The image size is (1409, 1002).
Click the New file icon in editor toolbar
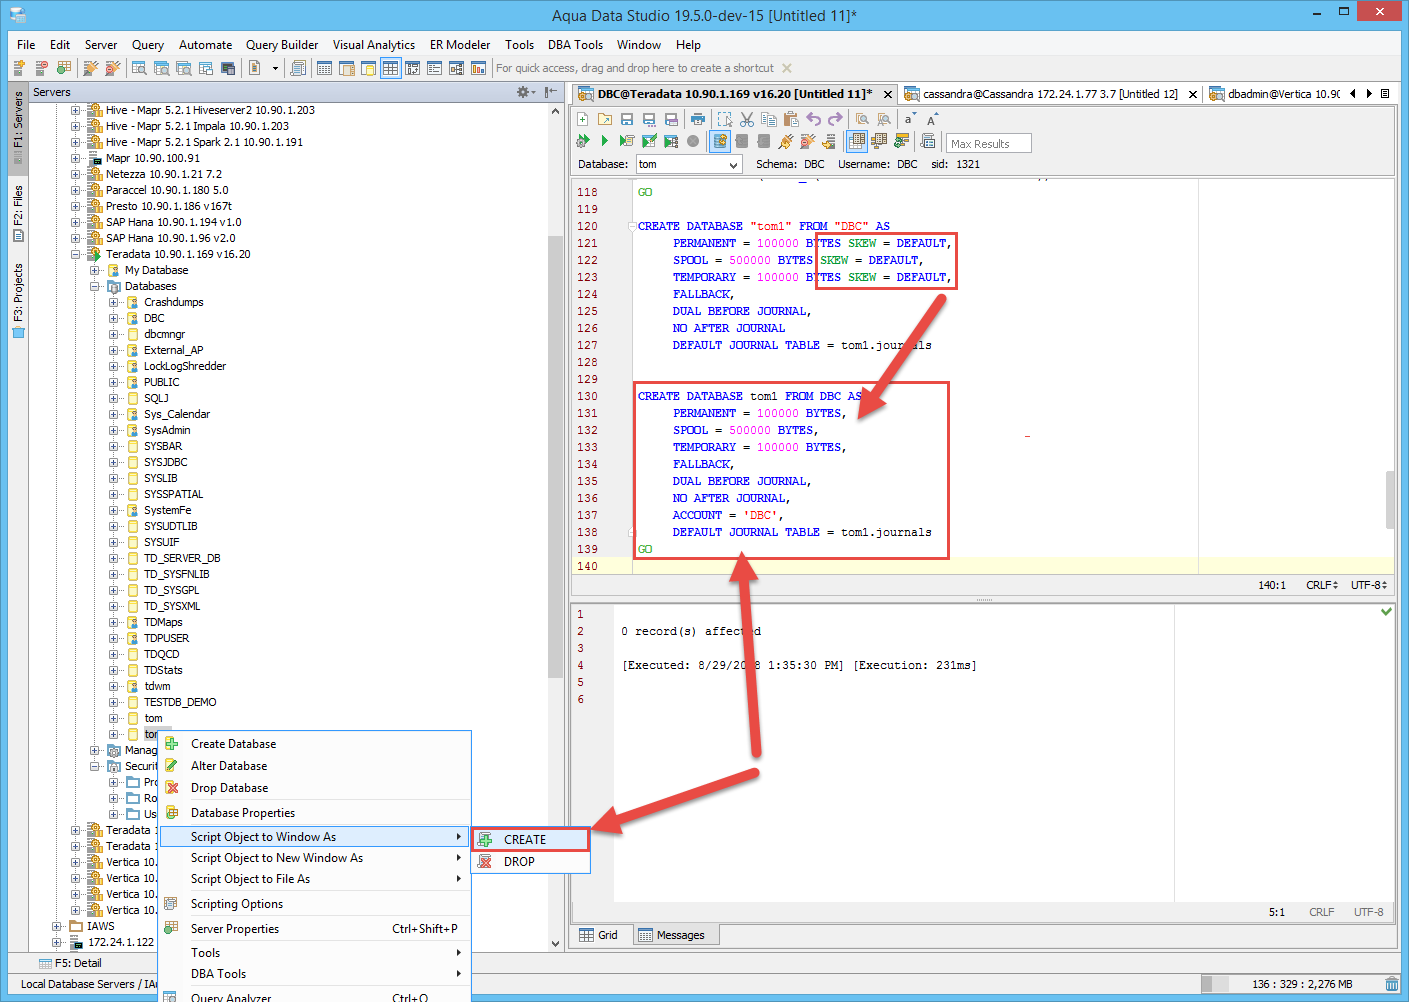coord(583,119)
